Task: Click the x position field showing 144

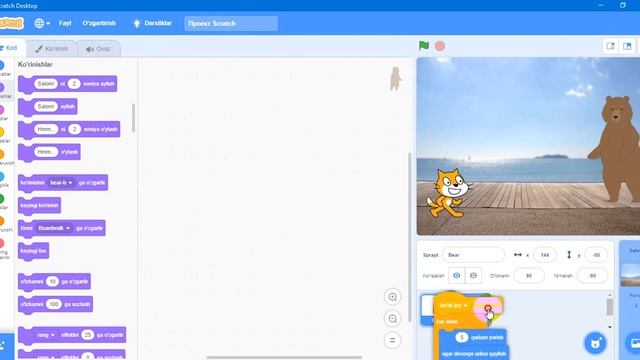Action: pyautogui.click(x=545, y=255)
